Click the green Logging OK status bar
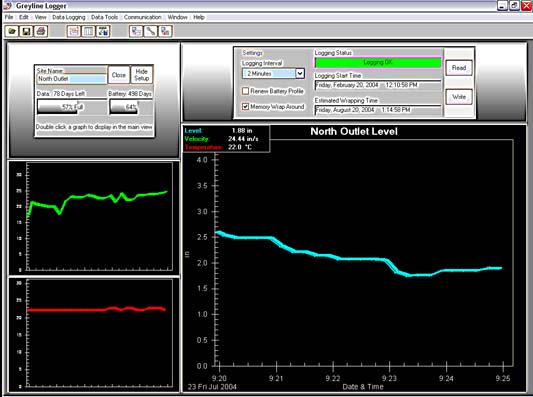Viewport: 533px width, 397px height. [x=378, y=63]
